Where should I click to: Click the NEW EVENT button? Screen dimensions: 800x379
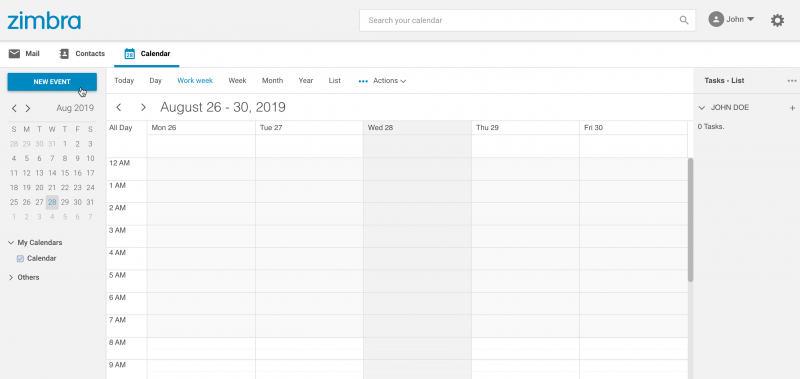[52, 82]
